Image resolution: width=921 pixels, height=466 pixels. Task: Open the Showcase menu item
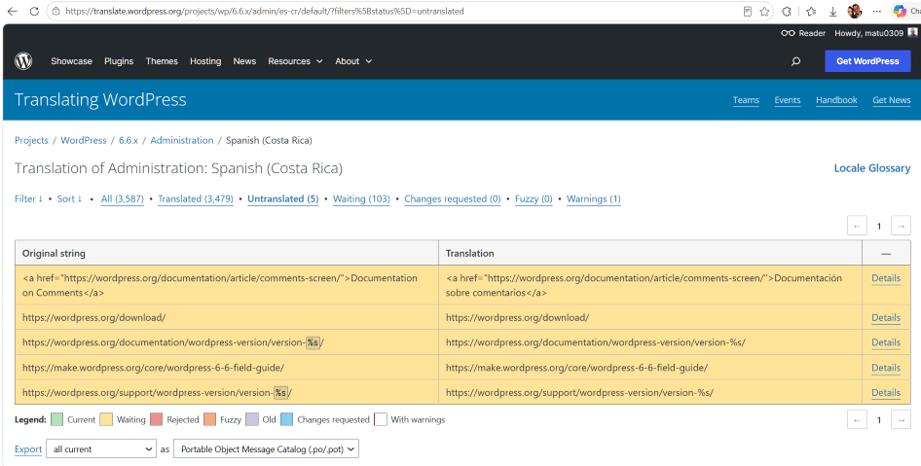72,61
